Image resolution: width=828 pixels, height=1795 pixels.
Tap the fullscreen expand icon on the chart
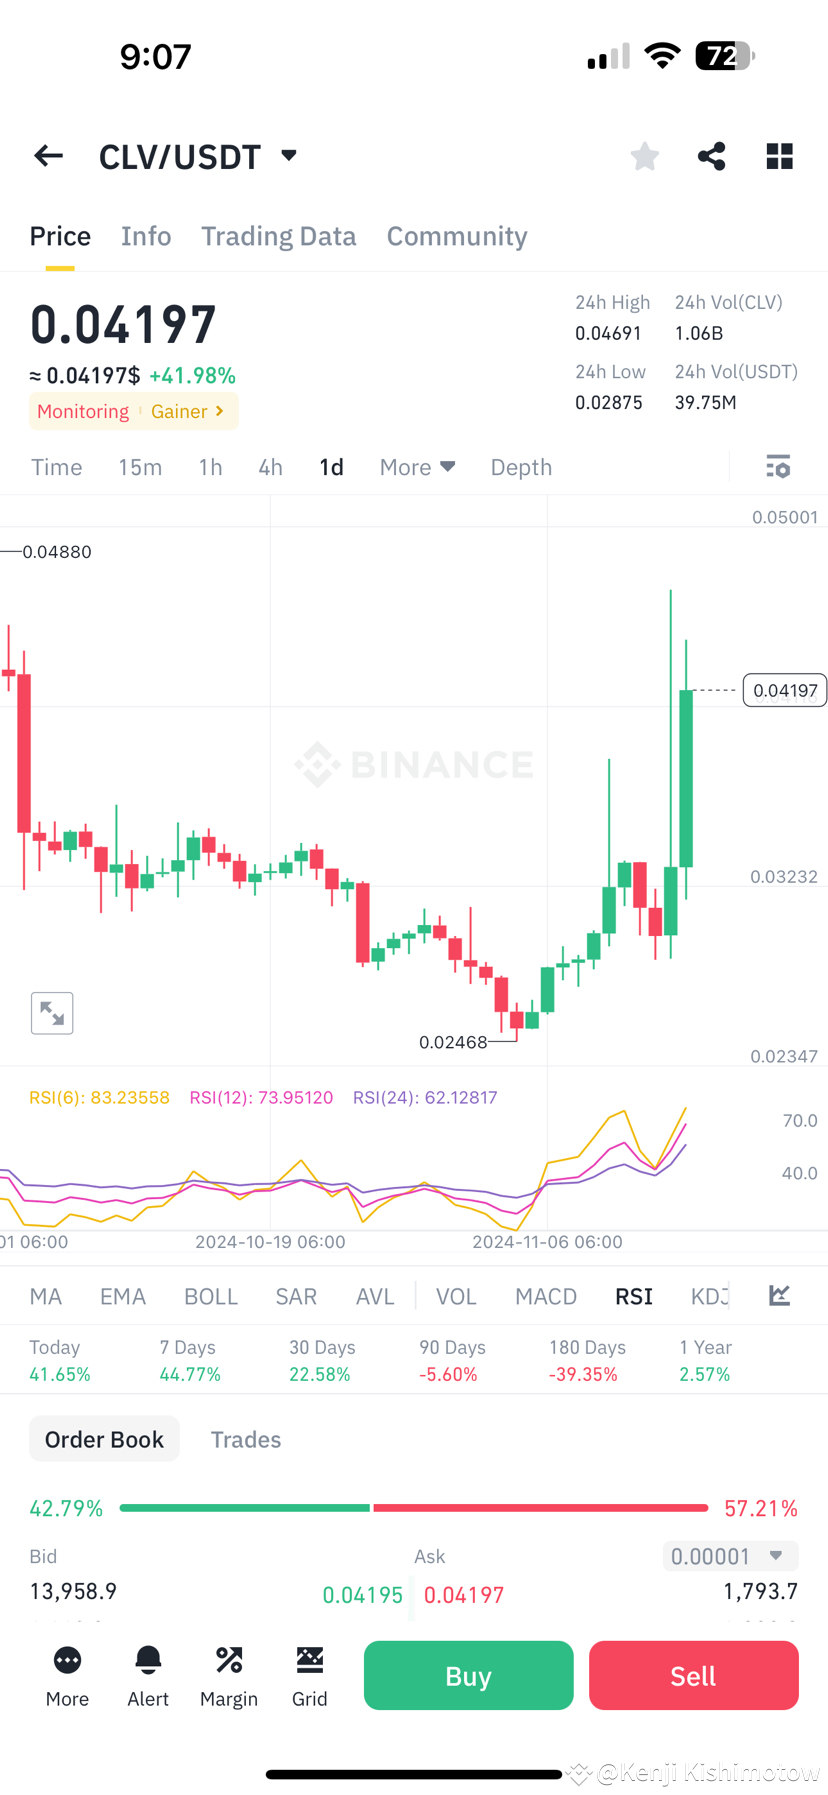point(51,1012)
